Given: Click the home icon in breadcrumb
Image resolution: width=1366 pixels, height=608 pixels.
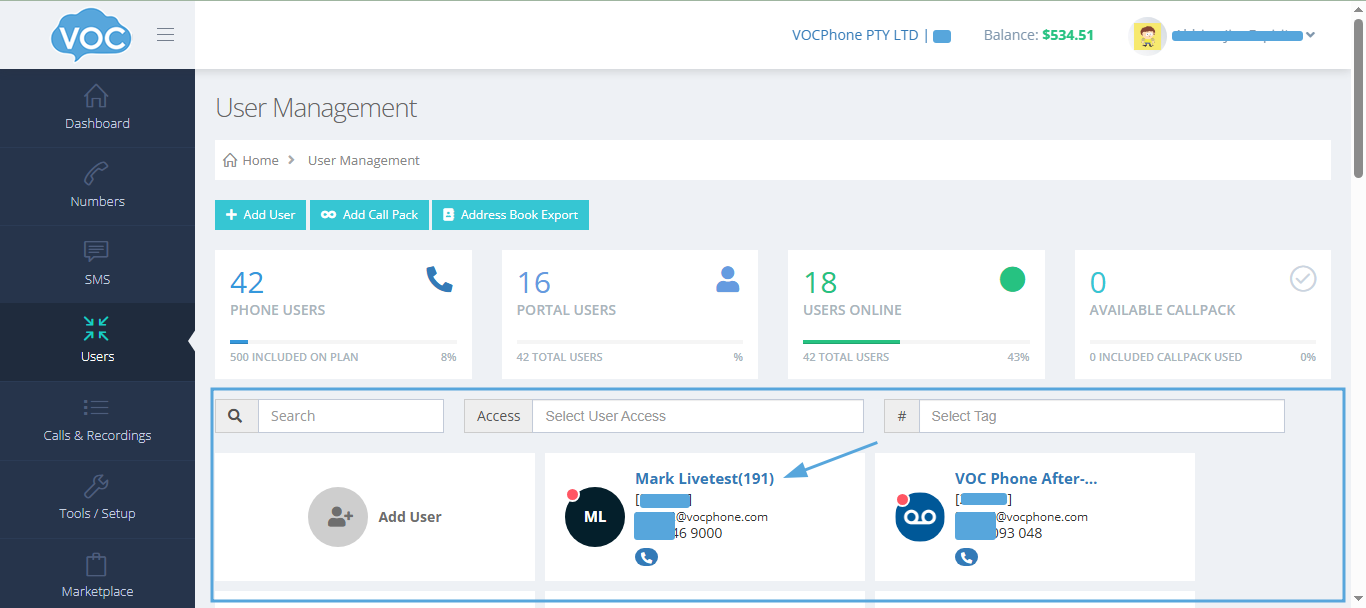Looking at the screenshot, I should [x=230, y=160].
